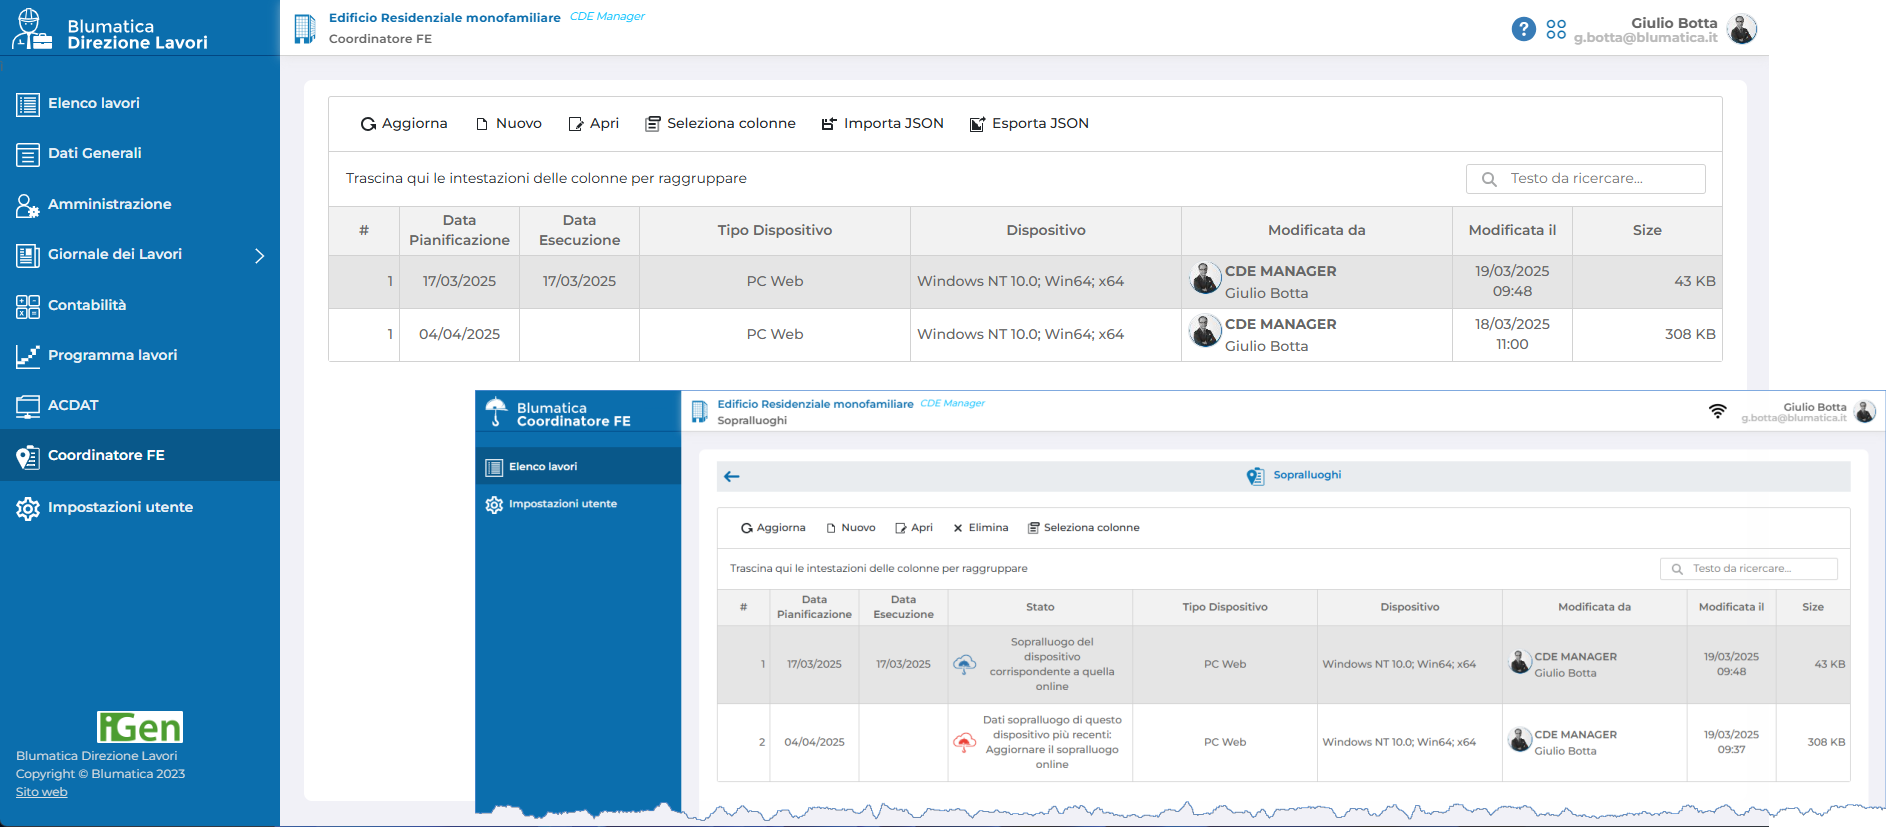Click the wifi status icon

[1718, 411]
